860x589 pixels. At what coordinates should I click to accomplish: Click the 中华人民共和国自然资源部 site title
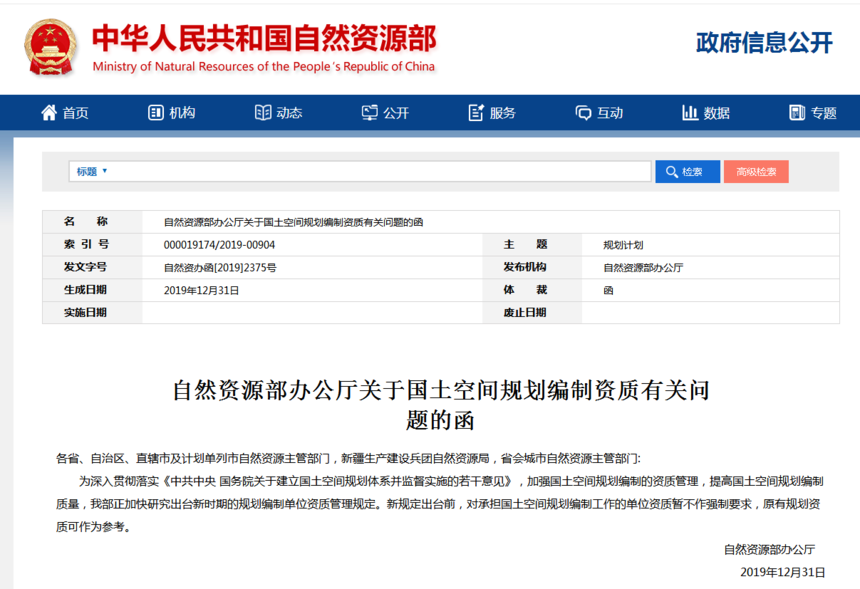264,38
